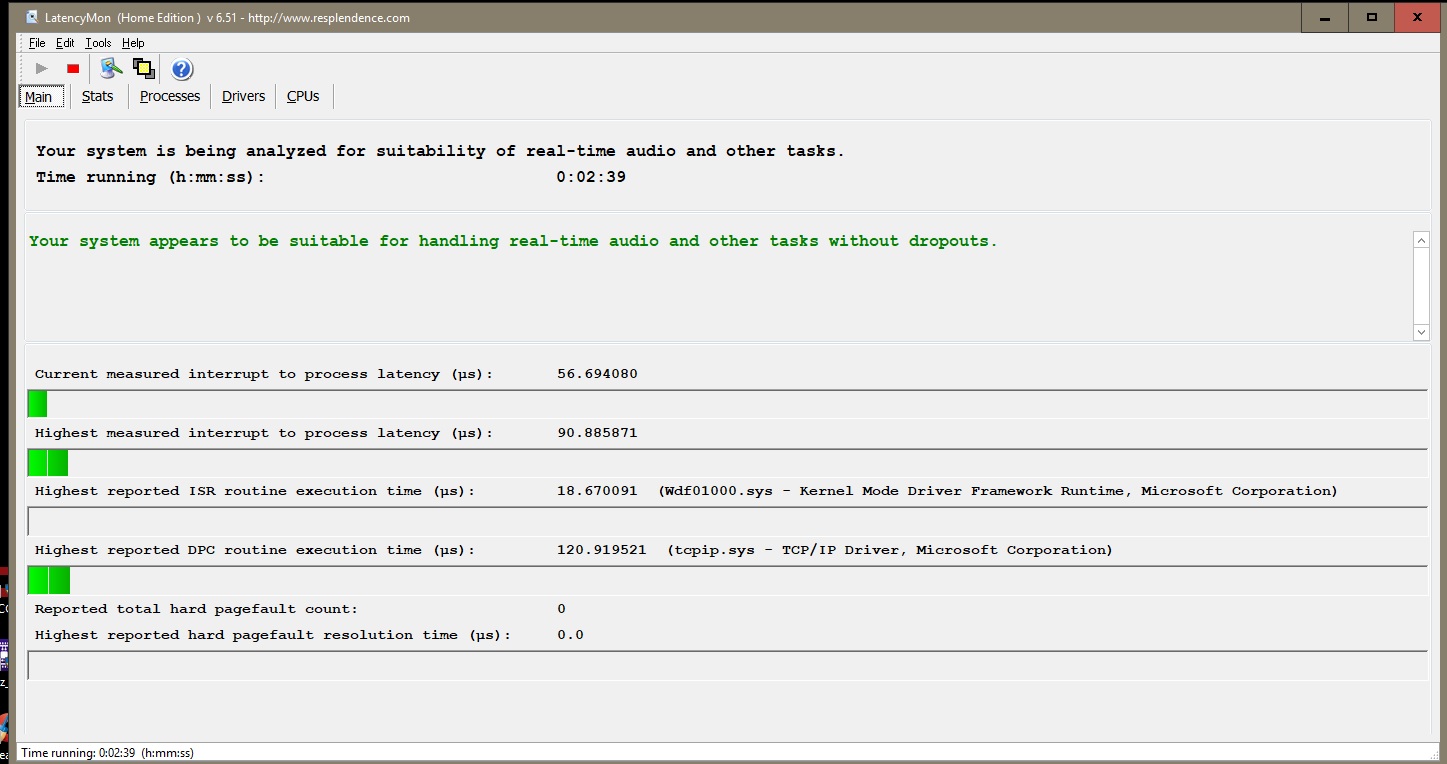The image size is (1447, 764).
Task: Minimize the LatencyMon window
Action: [x=1325, y=17]
